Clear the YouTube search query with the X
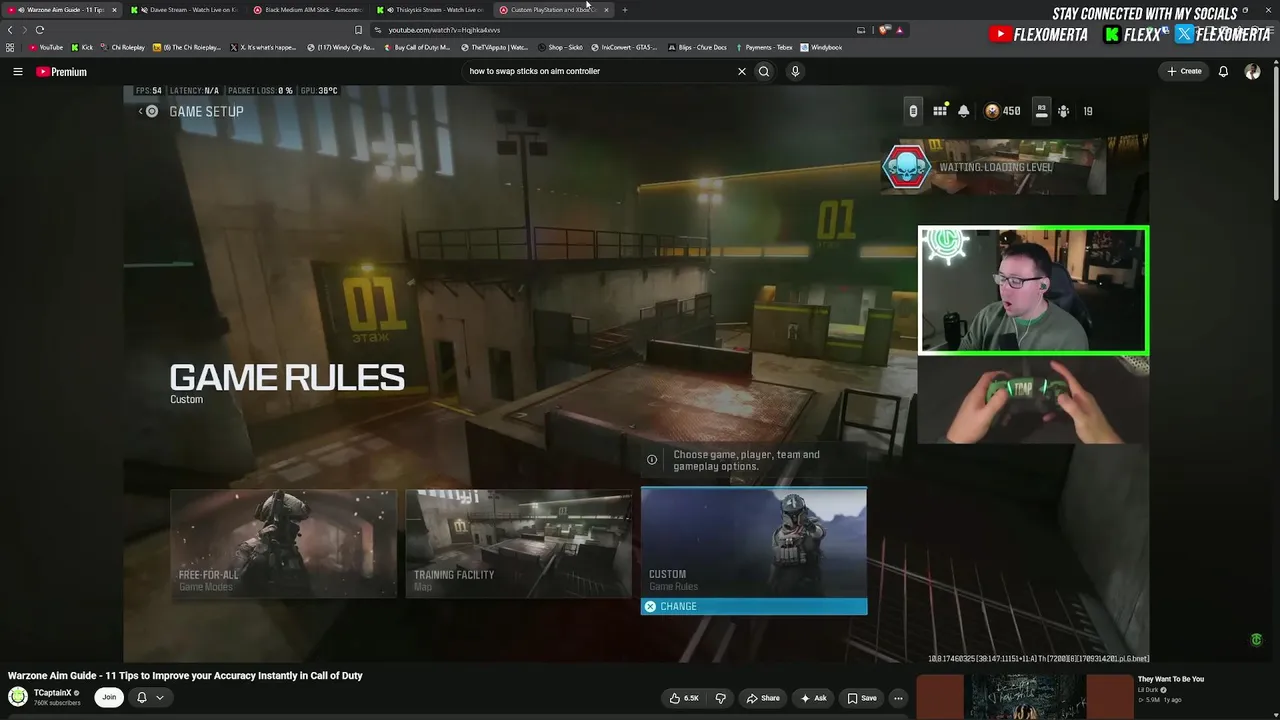Image resolution: width=1280 pixels, height=720 pixels. click(x=742, y=72)
